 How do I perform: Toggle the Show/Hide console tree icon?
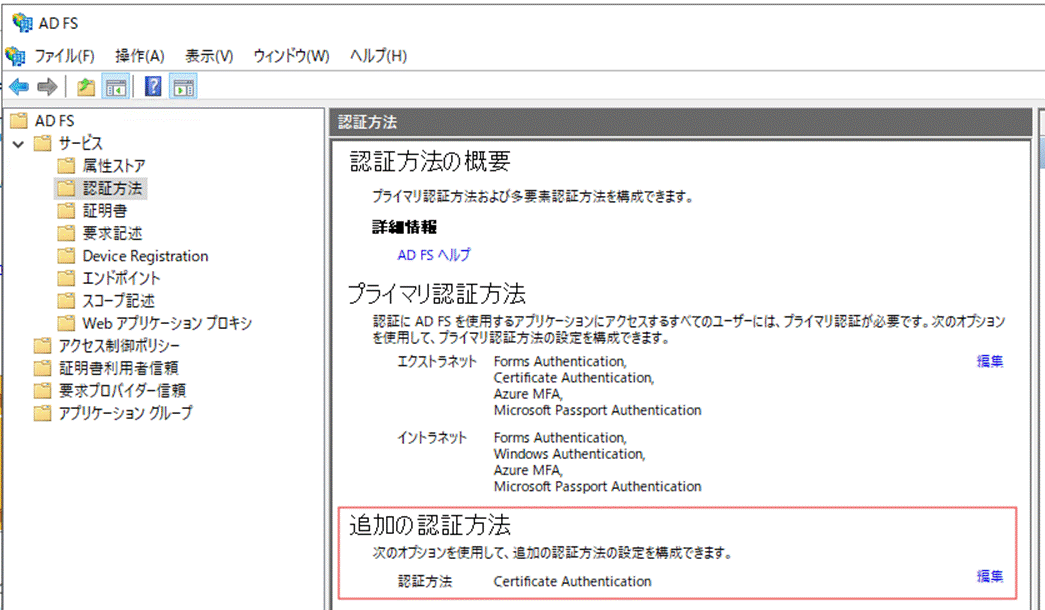pyautogui.click(x=116, y=87)
